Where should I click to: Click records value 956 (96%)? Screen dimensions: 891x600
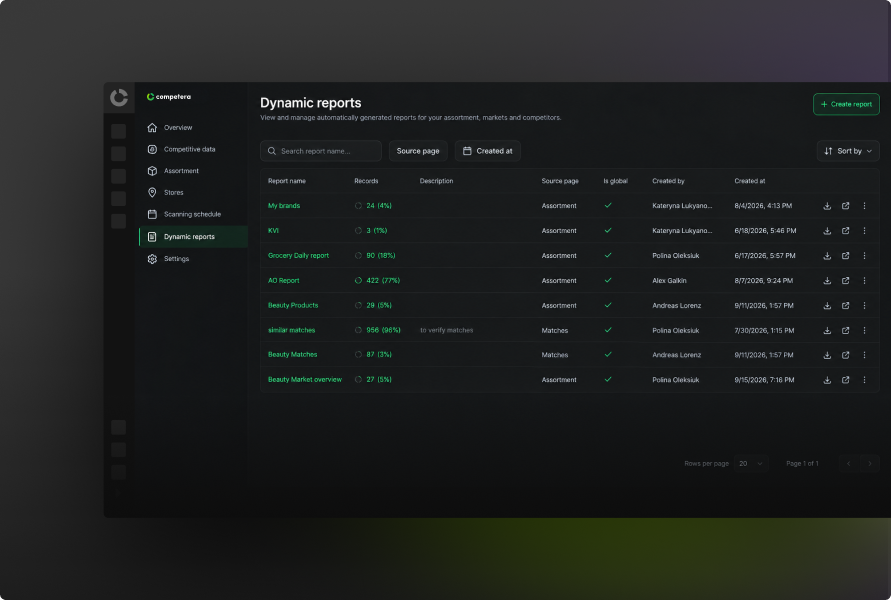pyautogui.click(x=384, y=330)
